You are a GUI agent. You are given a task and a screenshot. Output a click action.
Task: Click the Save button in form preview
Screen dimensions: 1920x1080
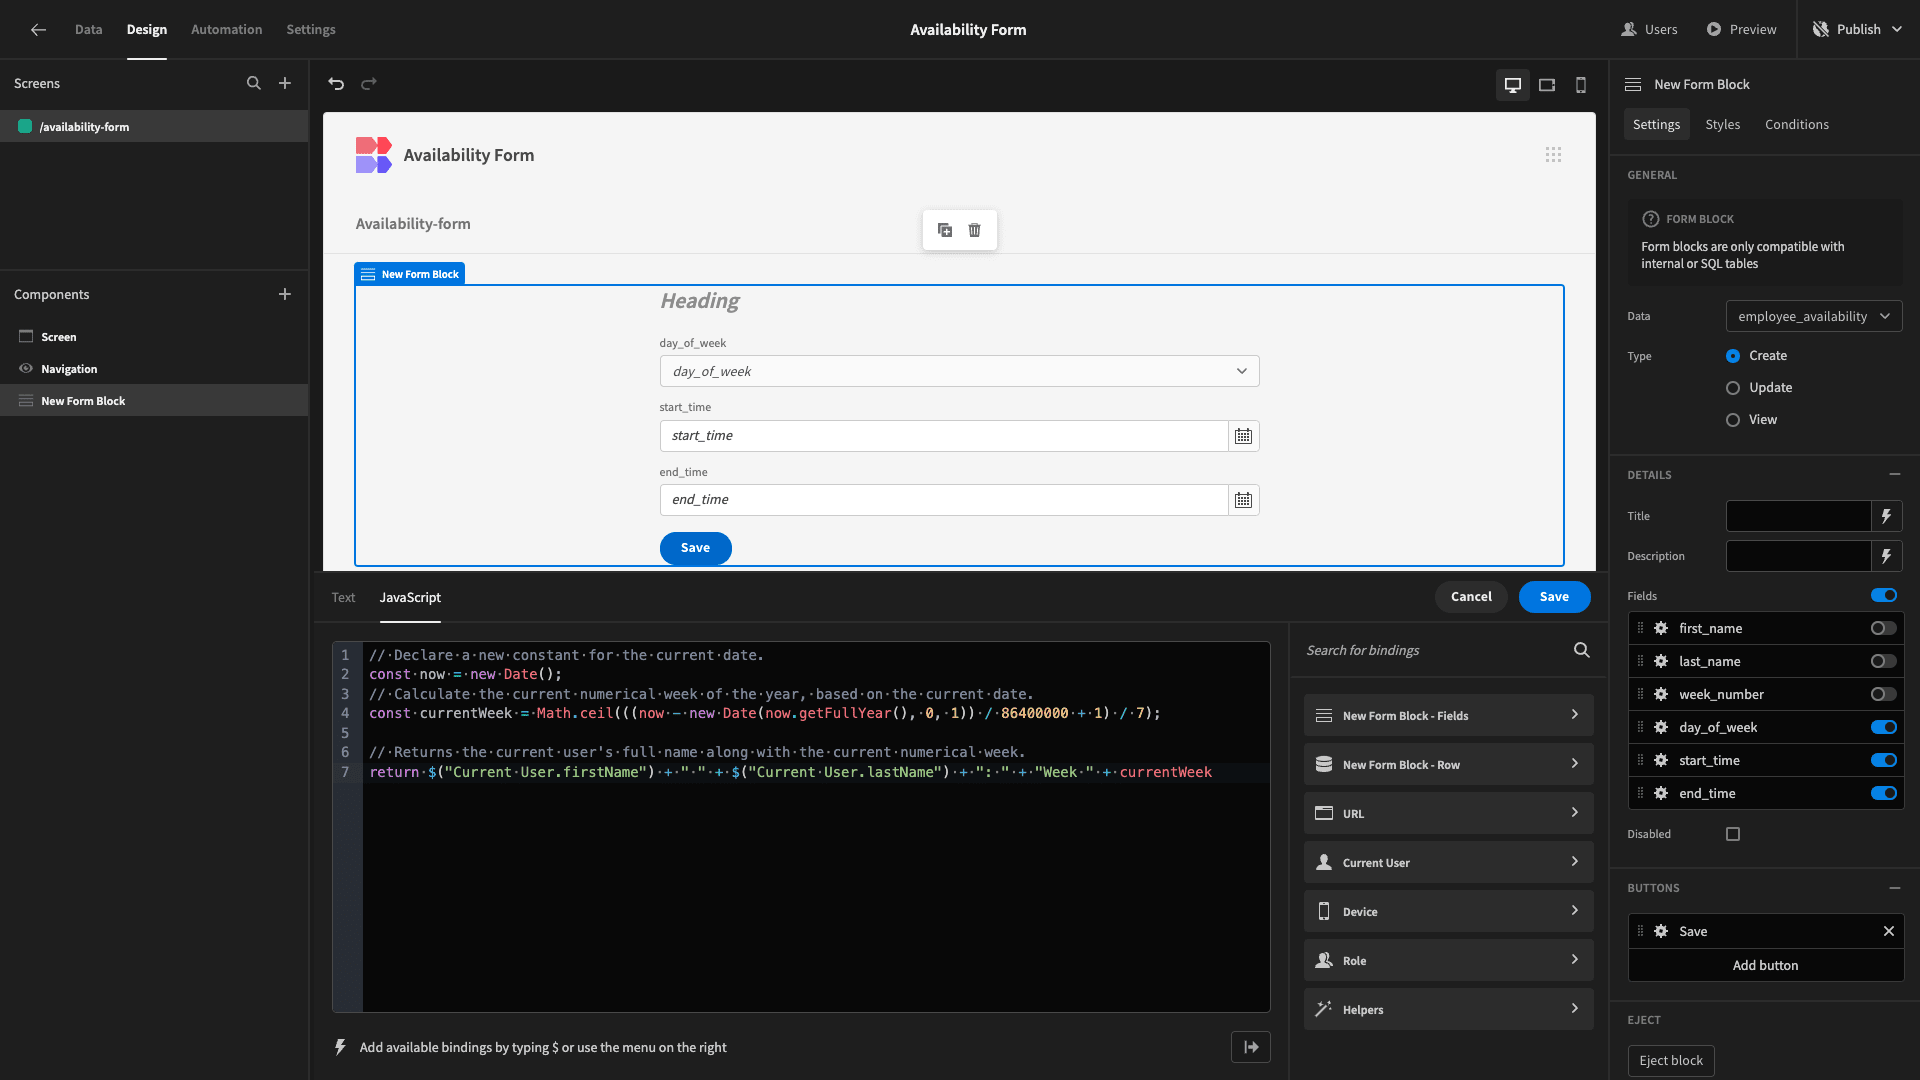pos(695,547)
